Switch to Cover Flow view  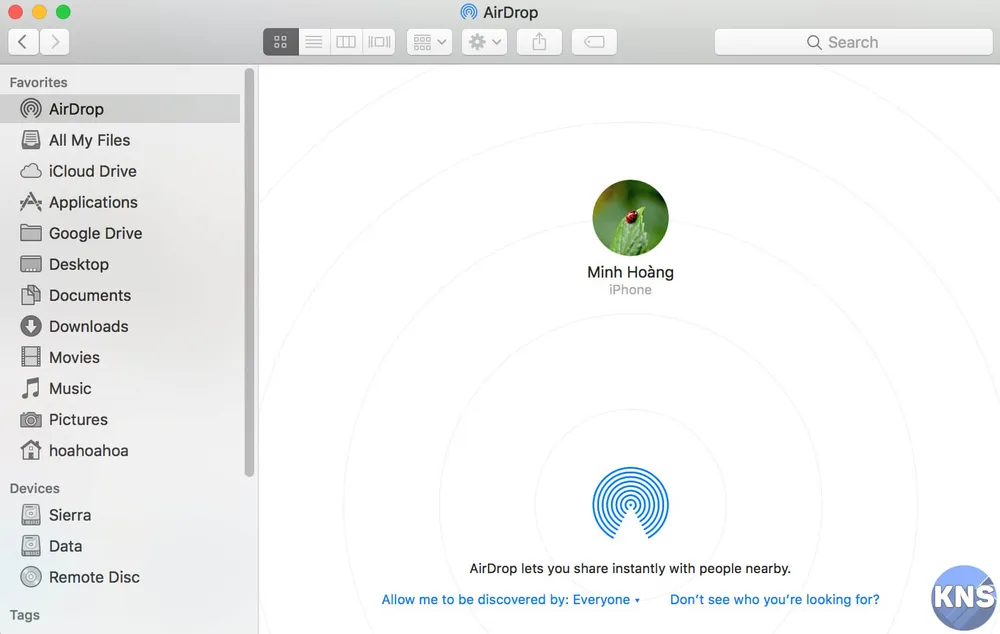click(378, 41)
